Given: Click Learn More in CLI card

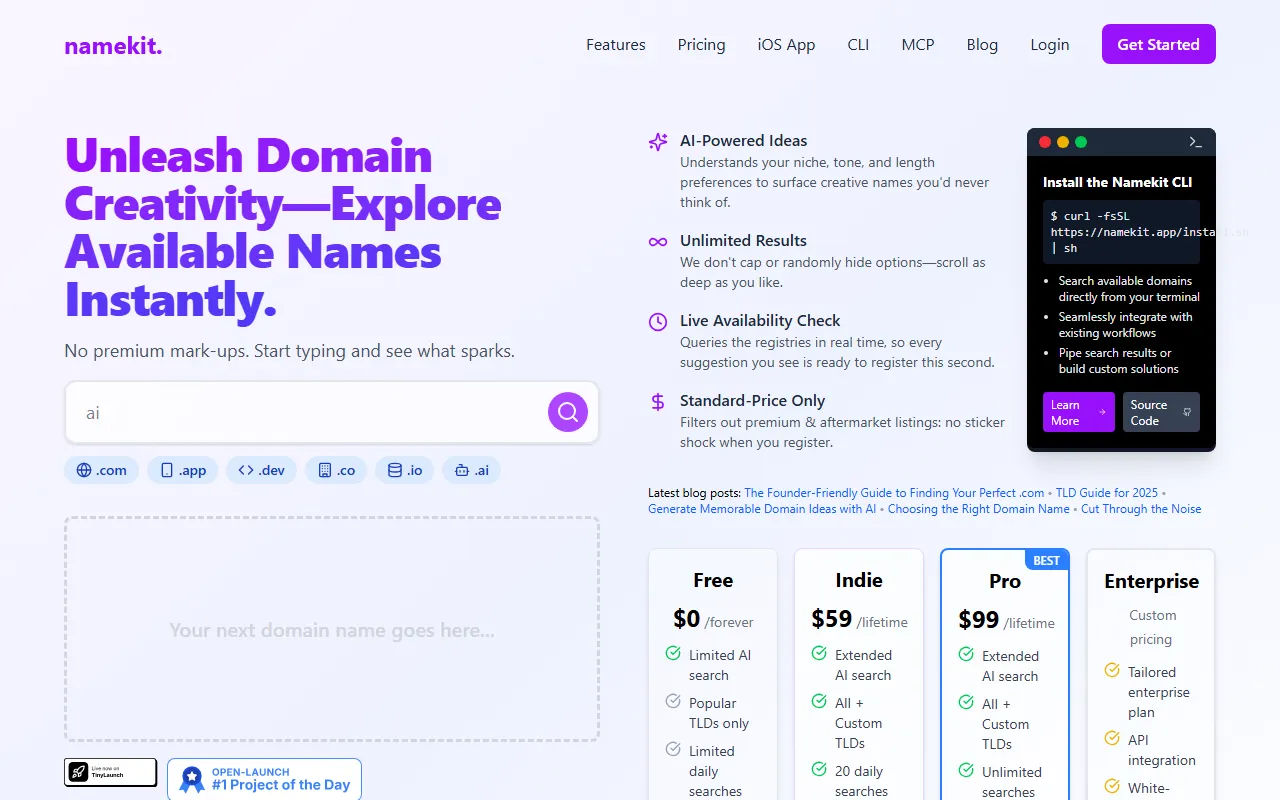Looking at the screenshot, I should 1078,412.
